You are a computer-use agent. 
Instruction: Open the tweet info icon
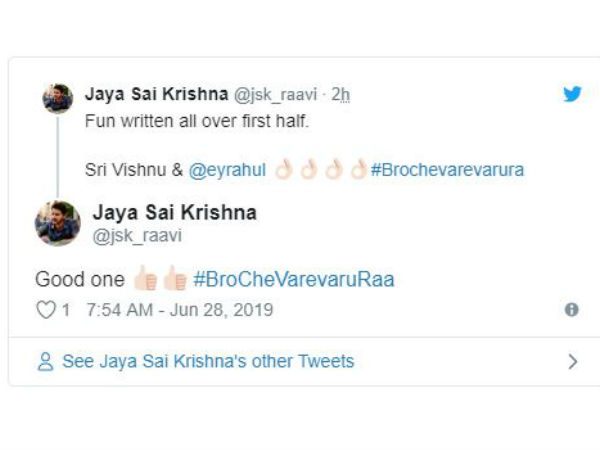[571, 309]
